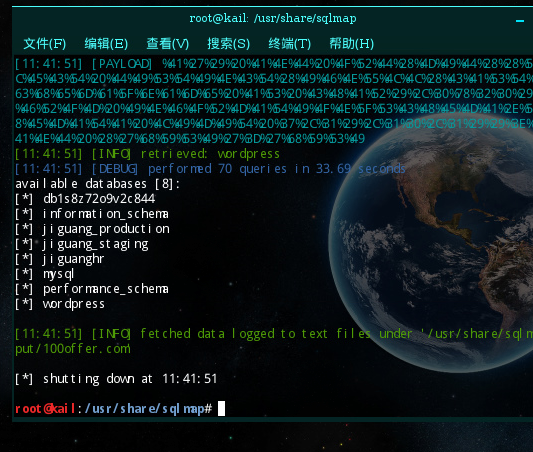This screenshot has width=533, height=452.
Task: Click the window title root@kail
Action: coord(273,18)
